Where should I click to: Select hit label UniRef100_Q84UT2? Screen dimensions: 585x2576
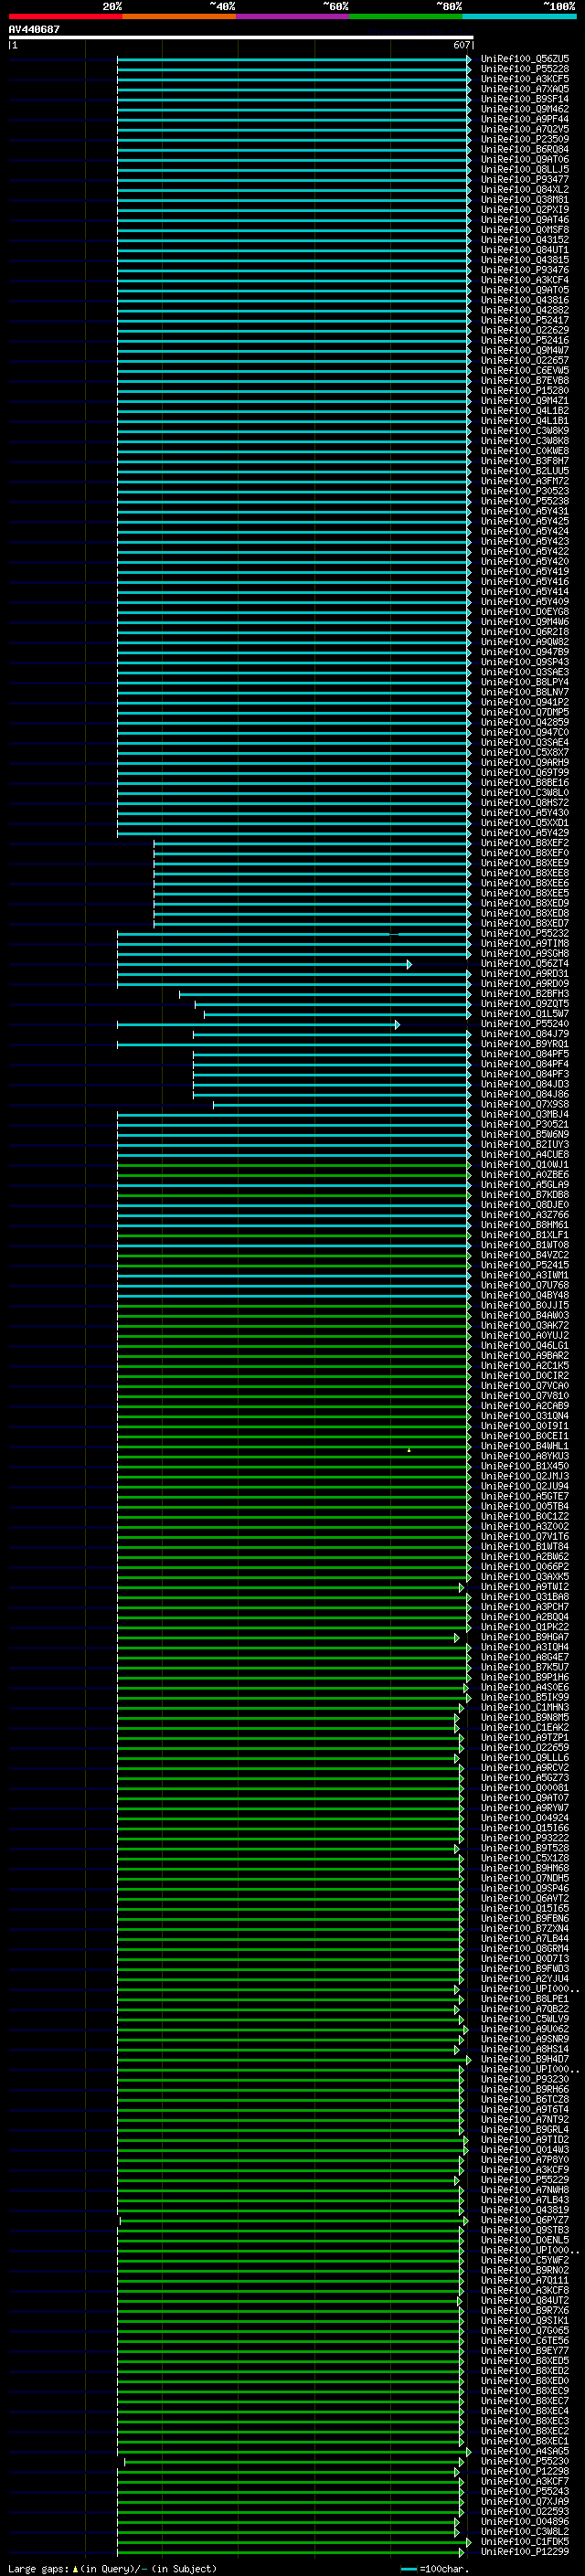525,2300
